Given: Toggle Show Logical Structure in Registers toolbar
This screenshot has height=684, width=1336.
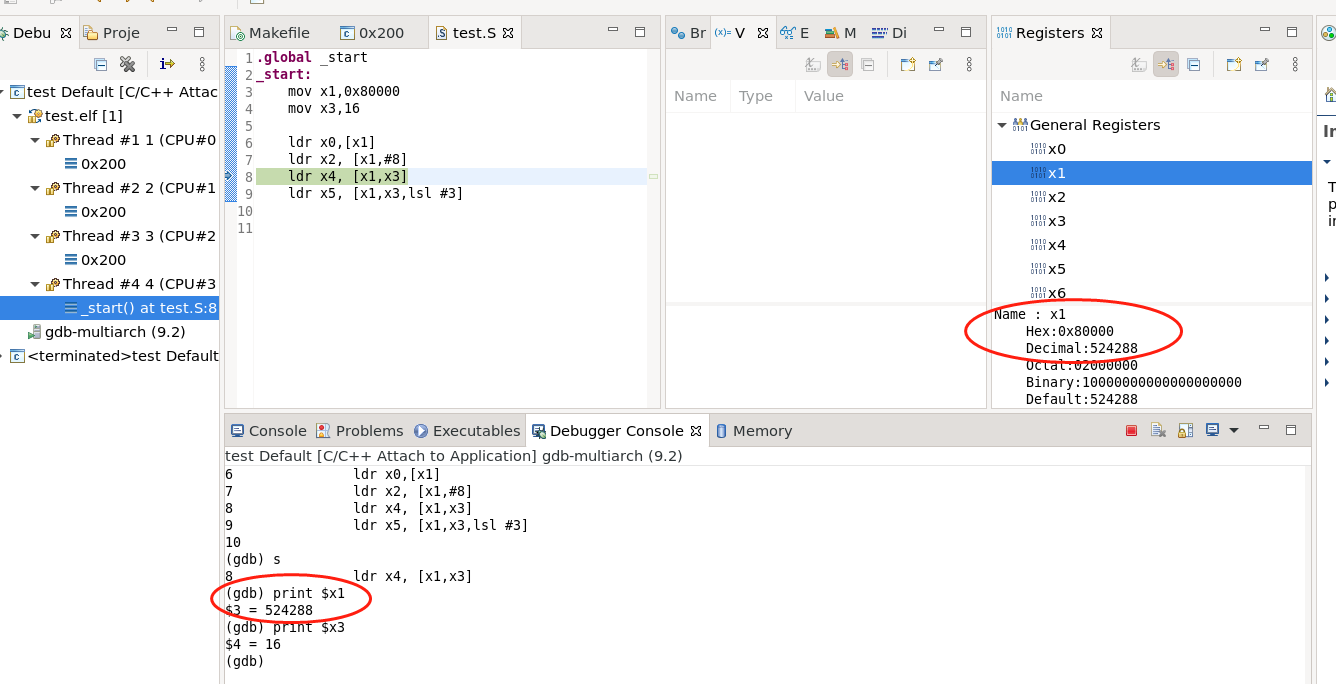Looking at the screenshot, I should click(1165, 64).
